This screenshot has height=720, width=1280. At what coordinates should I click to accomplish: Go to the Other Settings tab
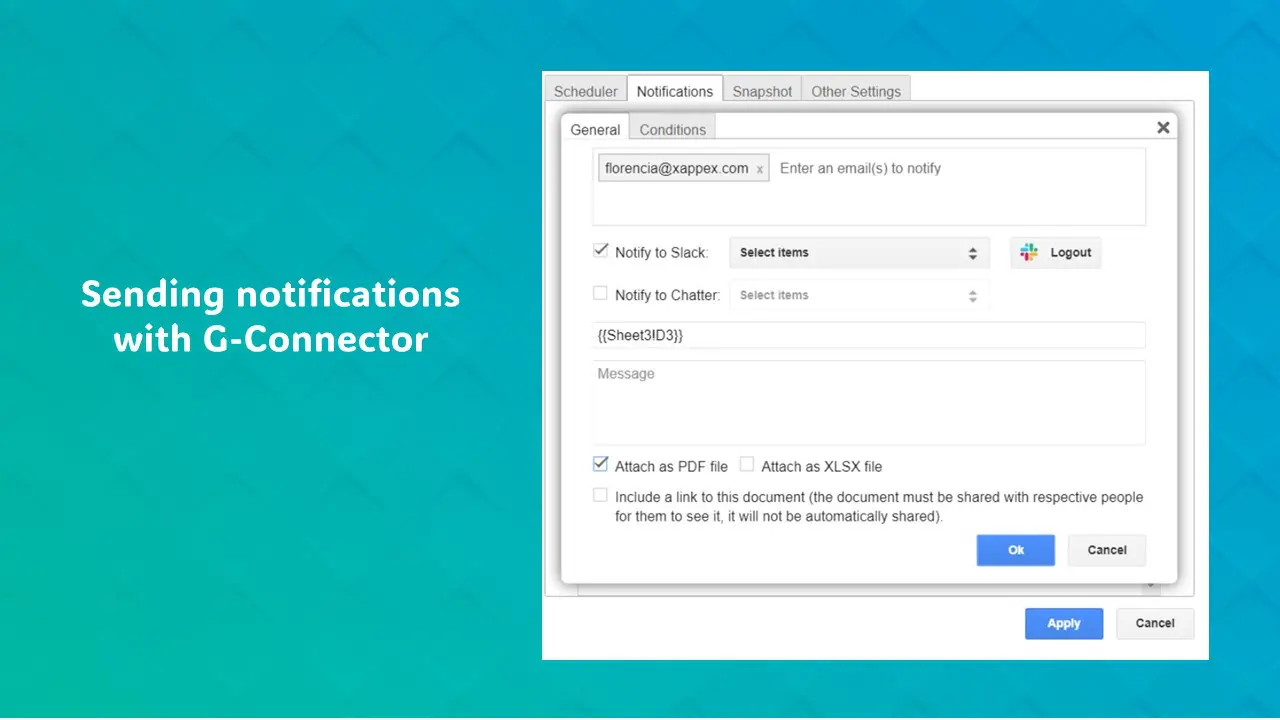[856, 91]
